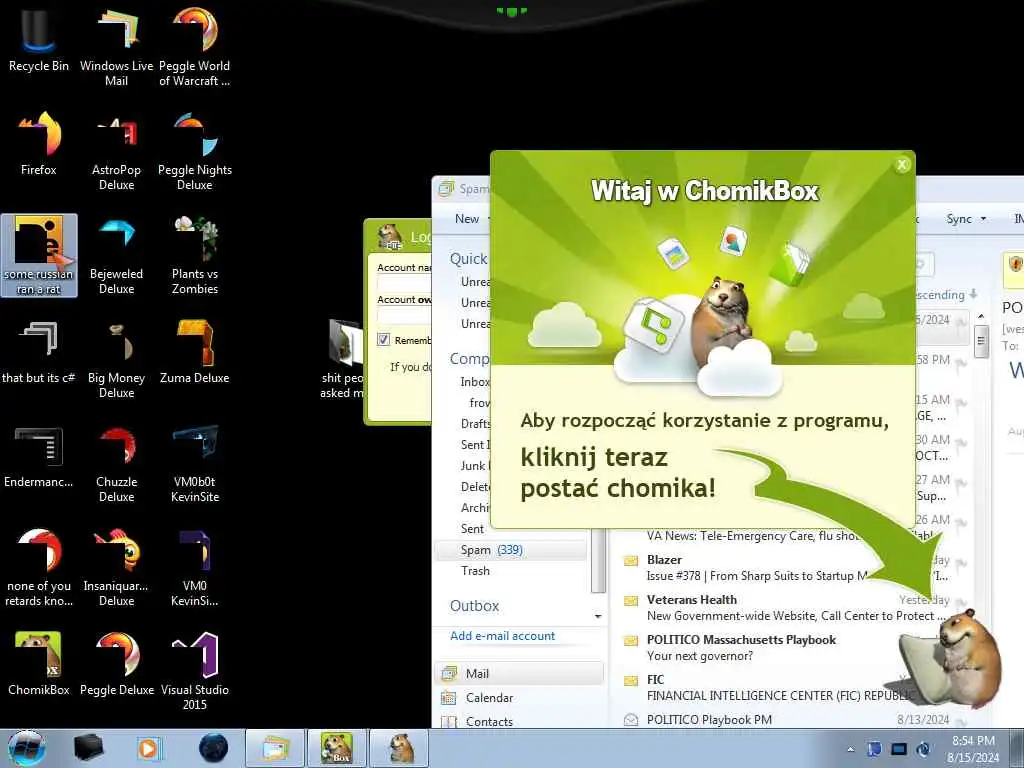Select the 'some russian ran a rat' icon
The width and height of the screenshot is (1024, 768).
point(39,255)
